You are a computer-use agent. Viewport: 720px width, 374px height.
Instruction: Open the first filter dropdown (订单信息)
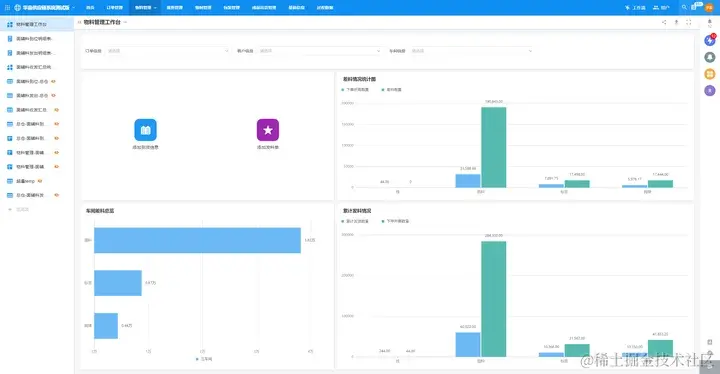pyautogui.click(x=168, y=51)
